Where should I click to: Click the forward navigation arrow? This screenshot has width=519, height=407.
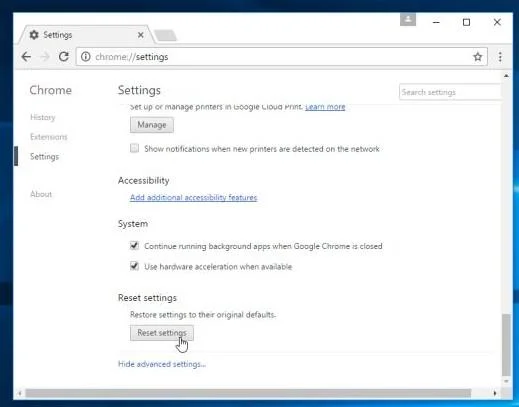(x=45, y=57)
